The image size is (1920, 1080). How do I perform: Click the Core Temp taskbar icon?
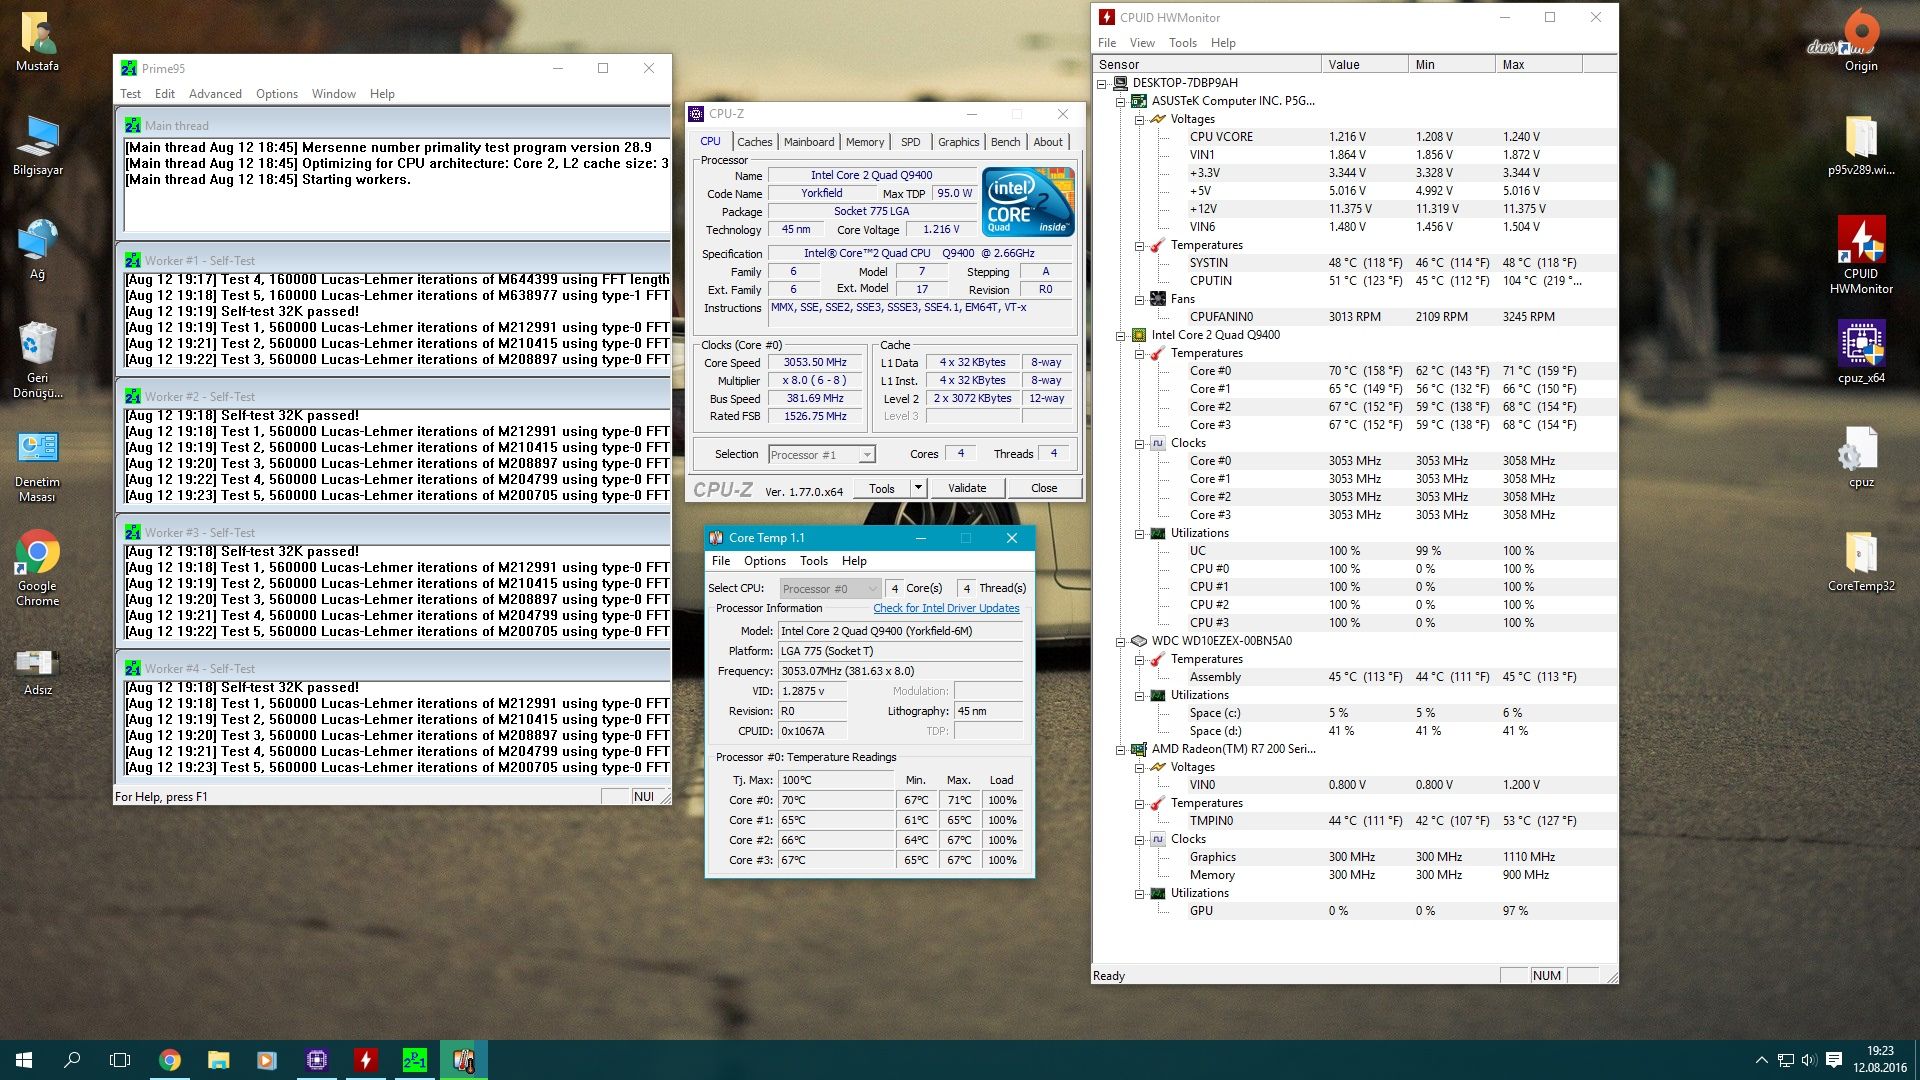point(463,1060)
